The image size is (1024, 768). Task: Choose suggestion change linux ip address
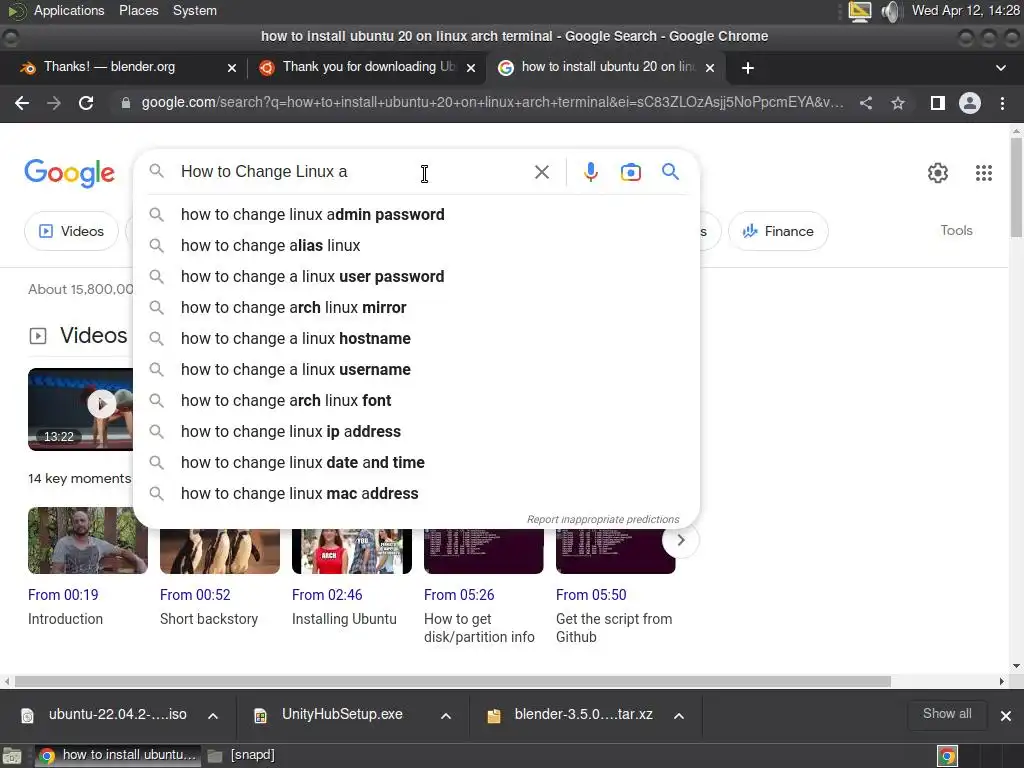(416, 432)
